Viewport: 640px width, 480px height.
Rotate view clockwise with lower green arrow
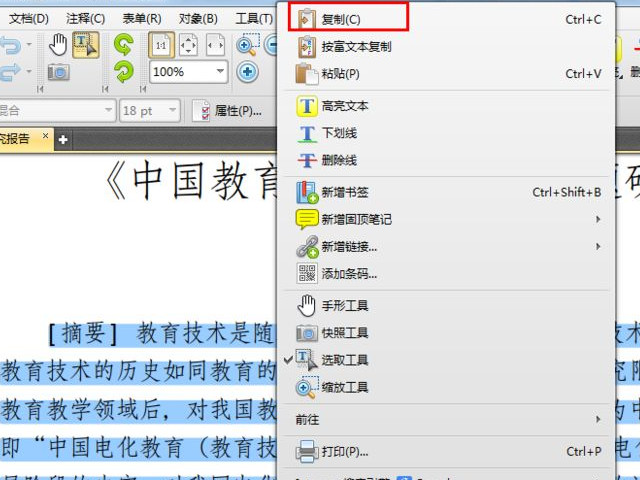pos(124,72)
